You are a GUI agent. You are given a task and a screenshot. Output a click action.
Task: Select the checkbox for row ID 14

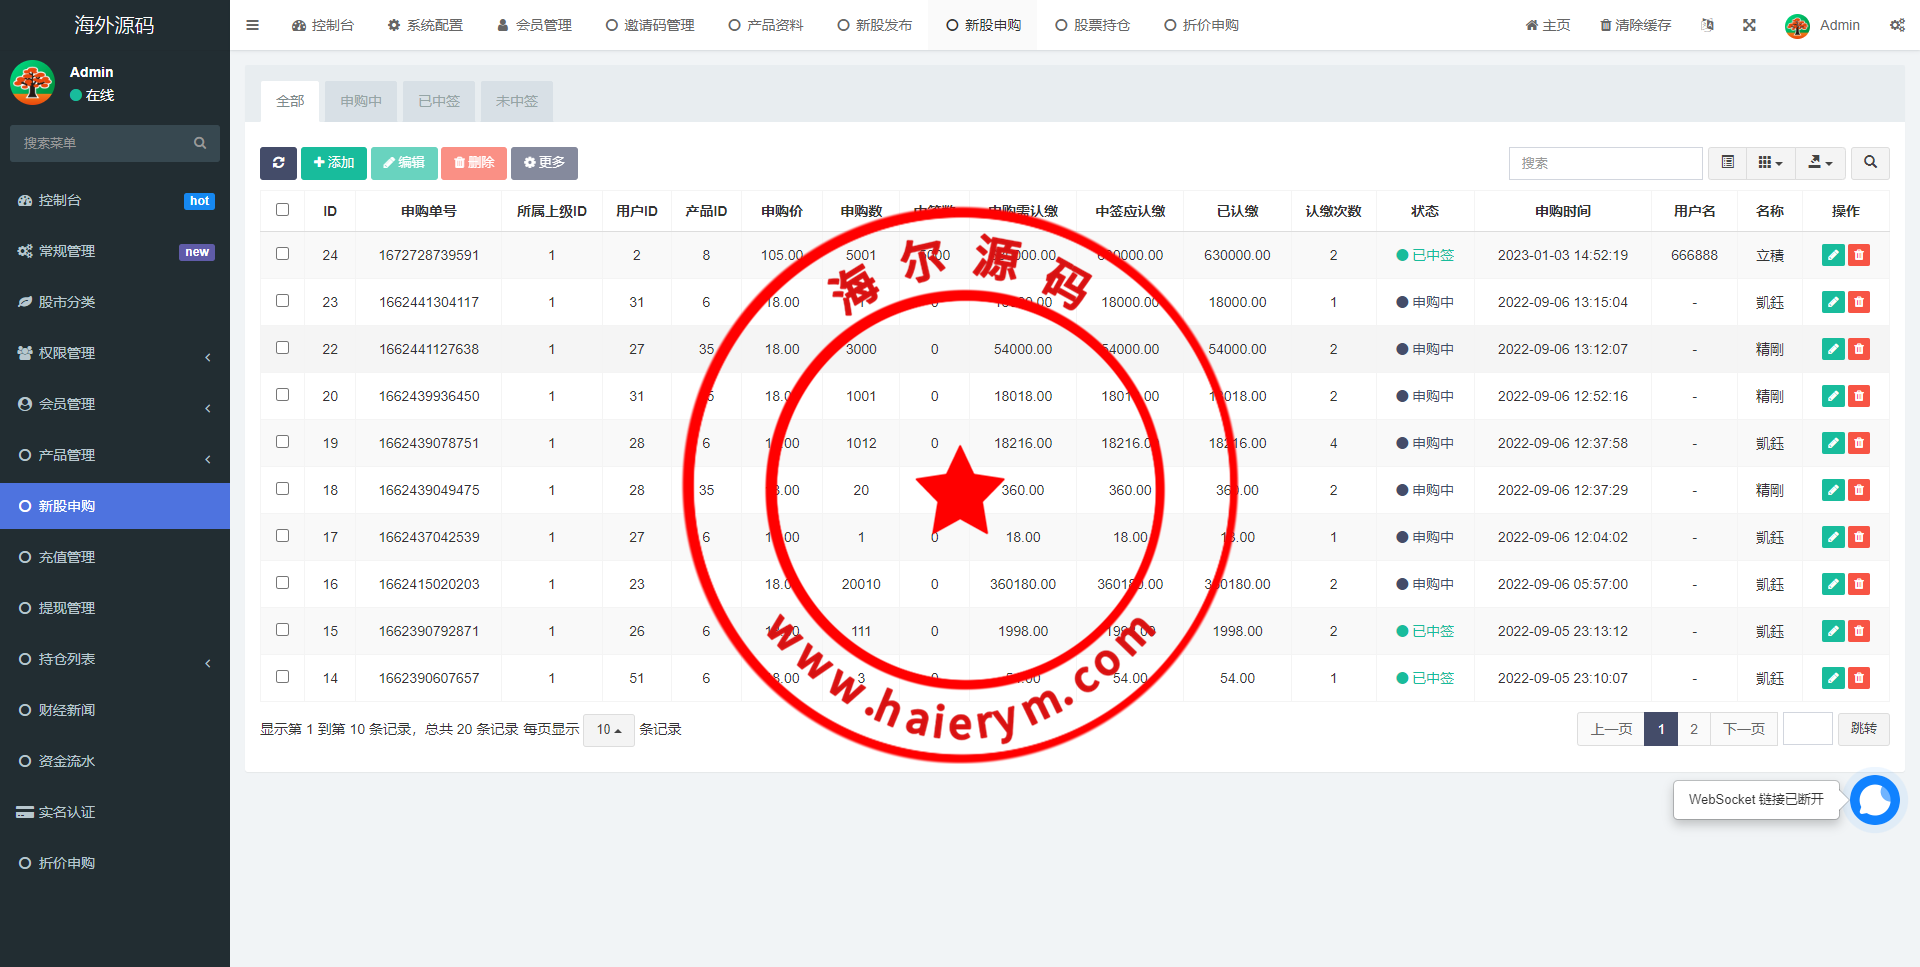pyautogui.click(x=282, y=677)
